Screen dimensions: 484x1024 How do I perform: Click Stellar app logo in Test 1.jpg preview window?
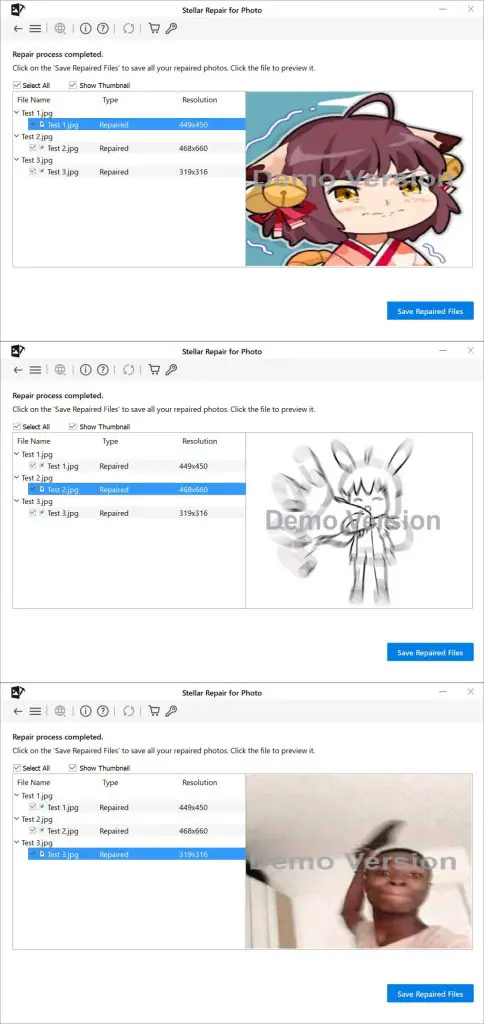point(18,9)
